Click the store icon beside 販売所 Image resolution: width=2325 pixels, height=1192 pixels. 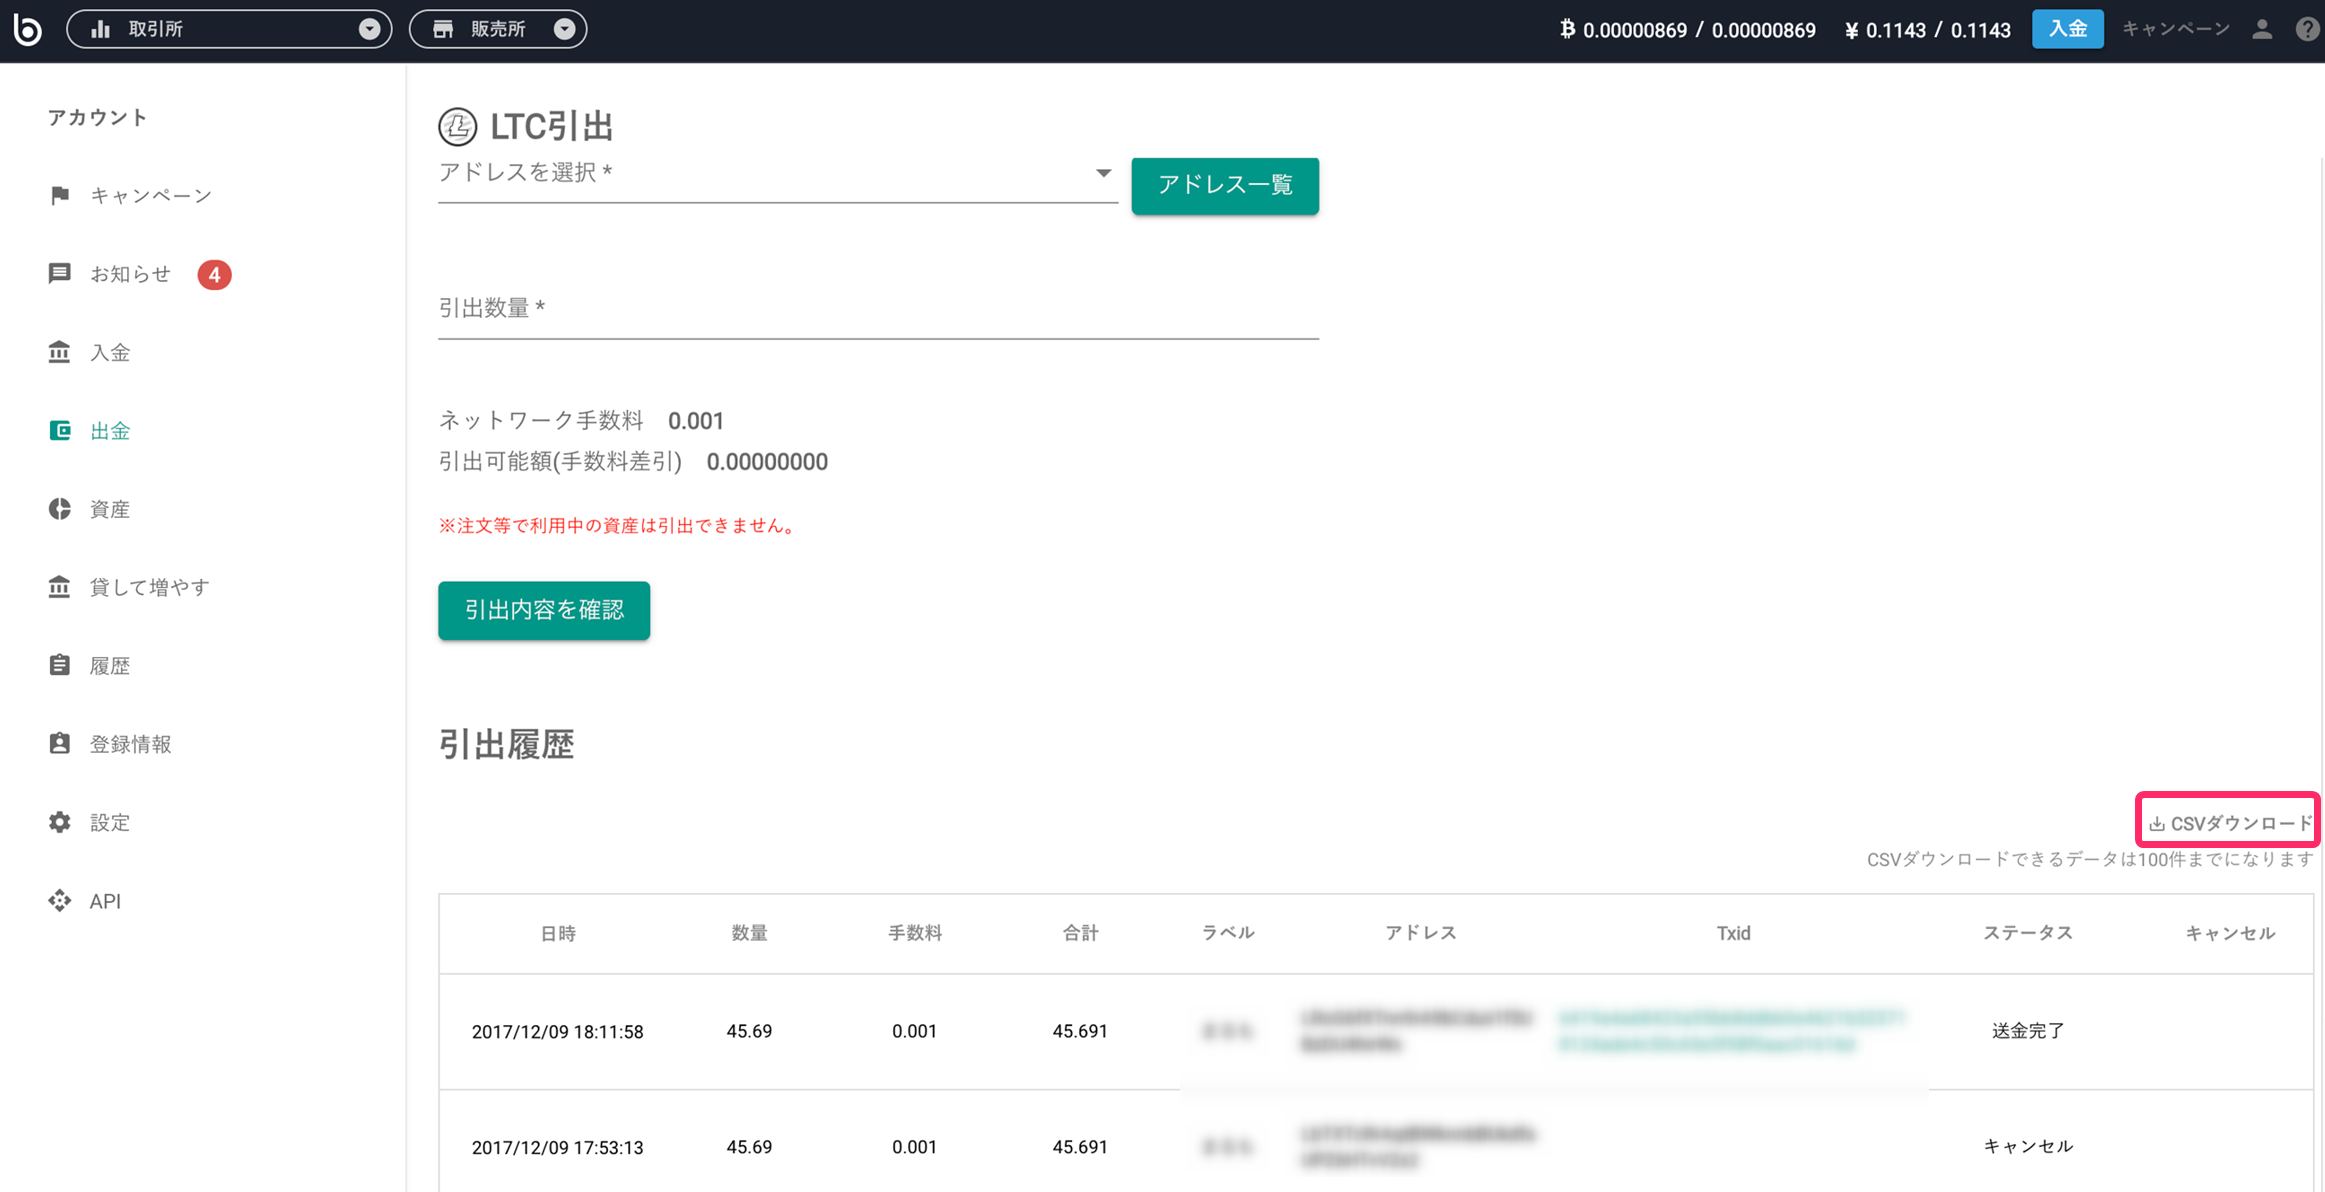[x=443, y=29]
